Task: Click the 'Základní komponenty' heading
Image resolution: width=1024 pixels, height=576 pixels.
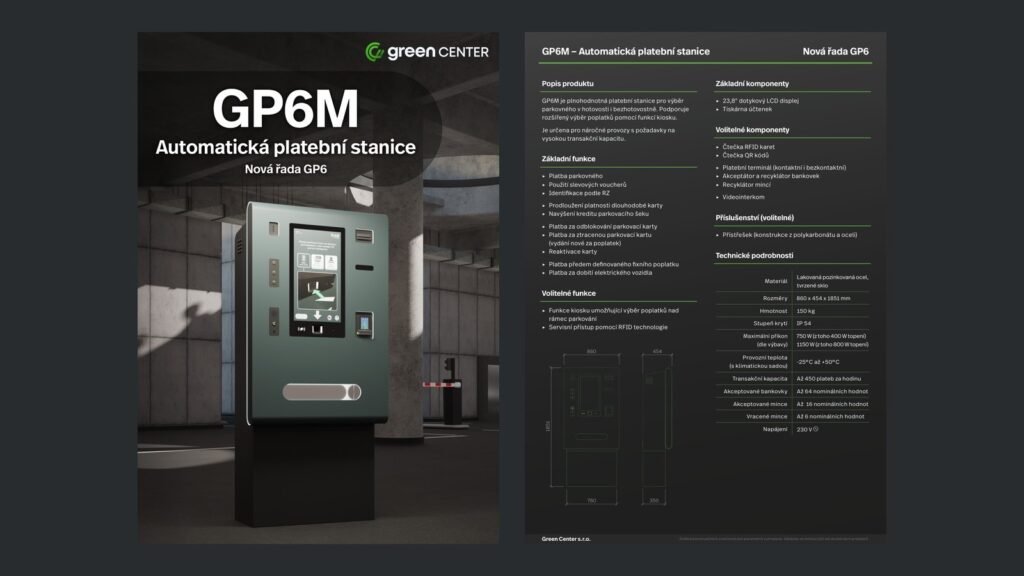Action: (x=752, y=84)
